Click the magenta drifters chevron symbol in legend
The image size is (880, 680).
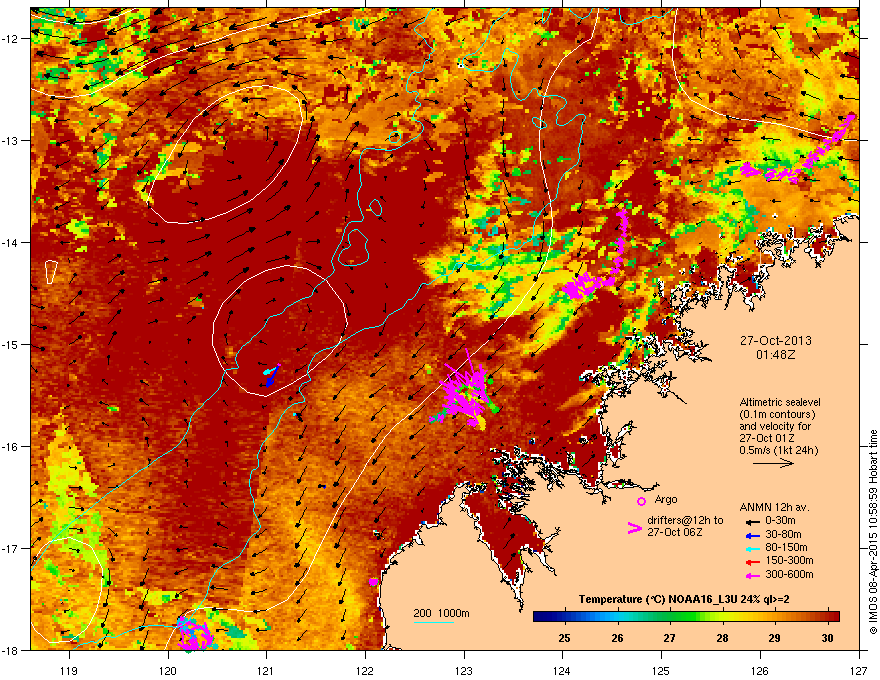point(634,528)
